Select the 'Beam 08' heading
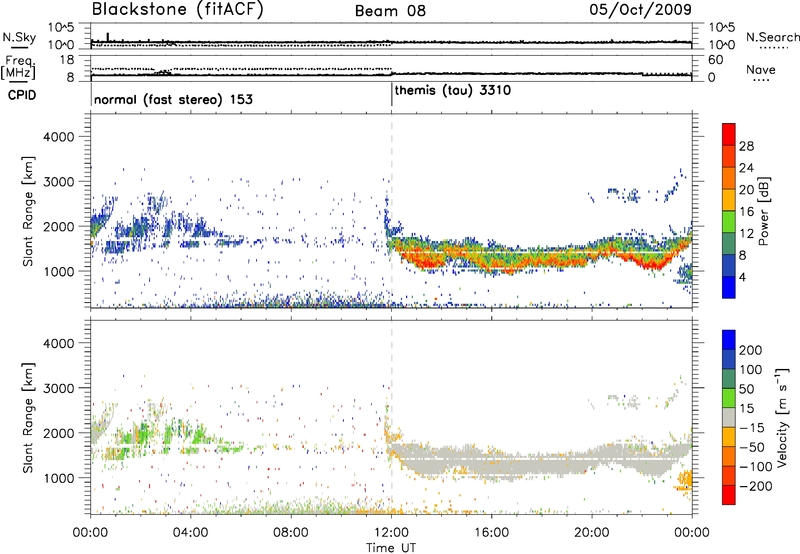The height and width of the screenshot is (554, 800). [x=390, y=11]
